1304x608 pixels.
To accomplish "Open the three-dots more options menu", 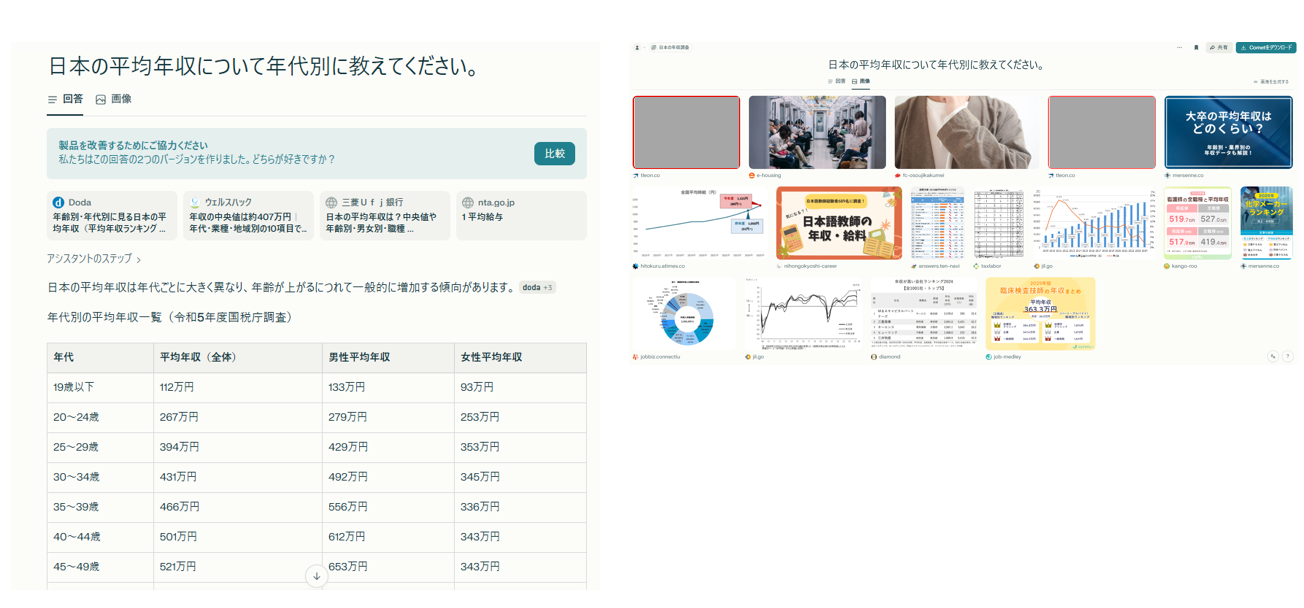I will (x=1179, y=47).
